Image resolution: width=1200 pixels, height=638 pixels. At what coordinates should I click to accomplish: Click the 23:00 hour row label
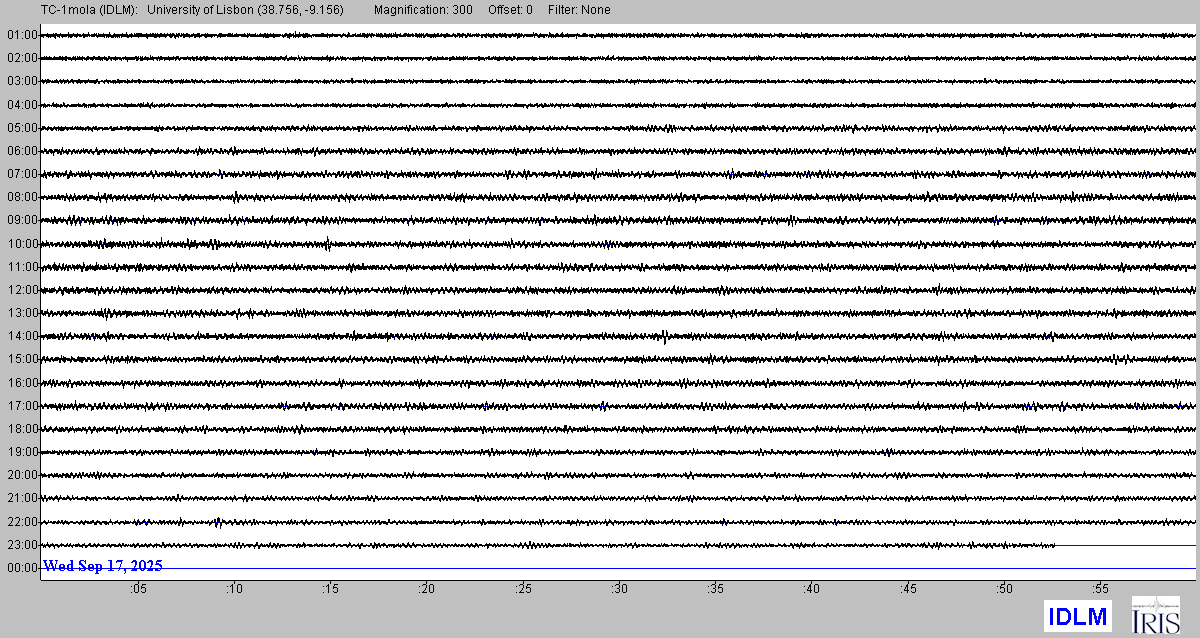click(22, 545)
